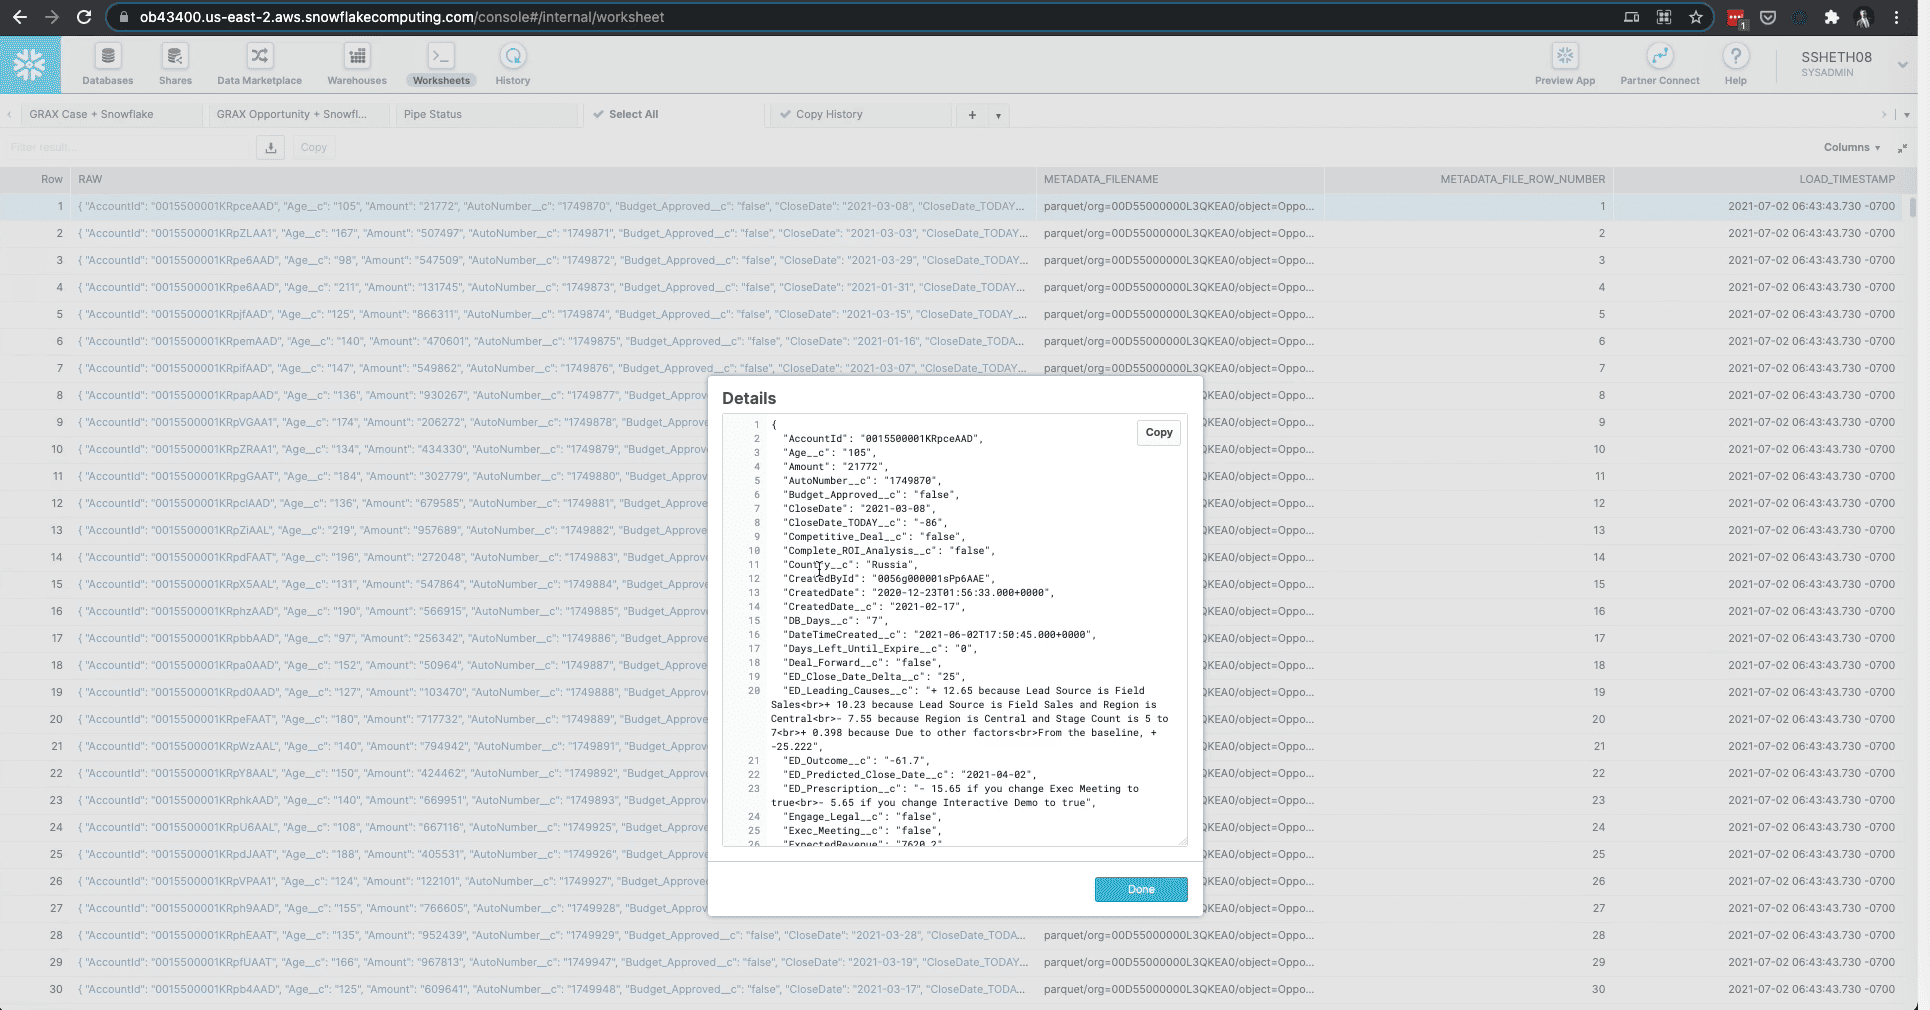
Task: Click the Filter result input field
Action: (x=128, y=148)
